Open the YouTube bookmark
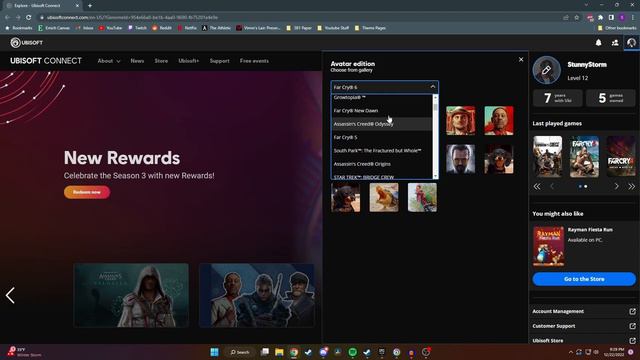This screenshot has width=640, height=360. [110, 28]
